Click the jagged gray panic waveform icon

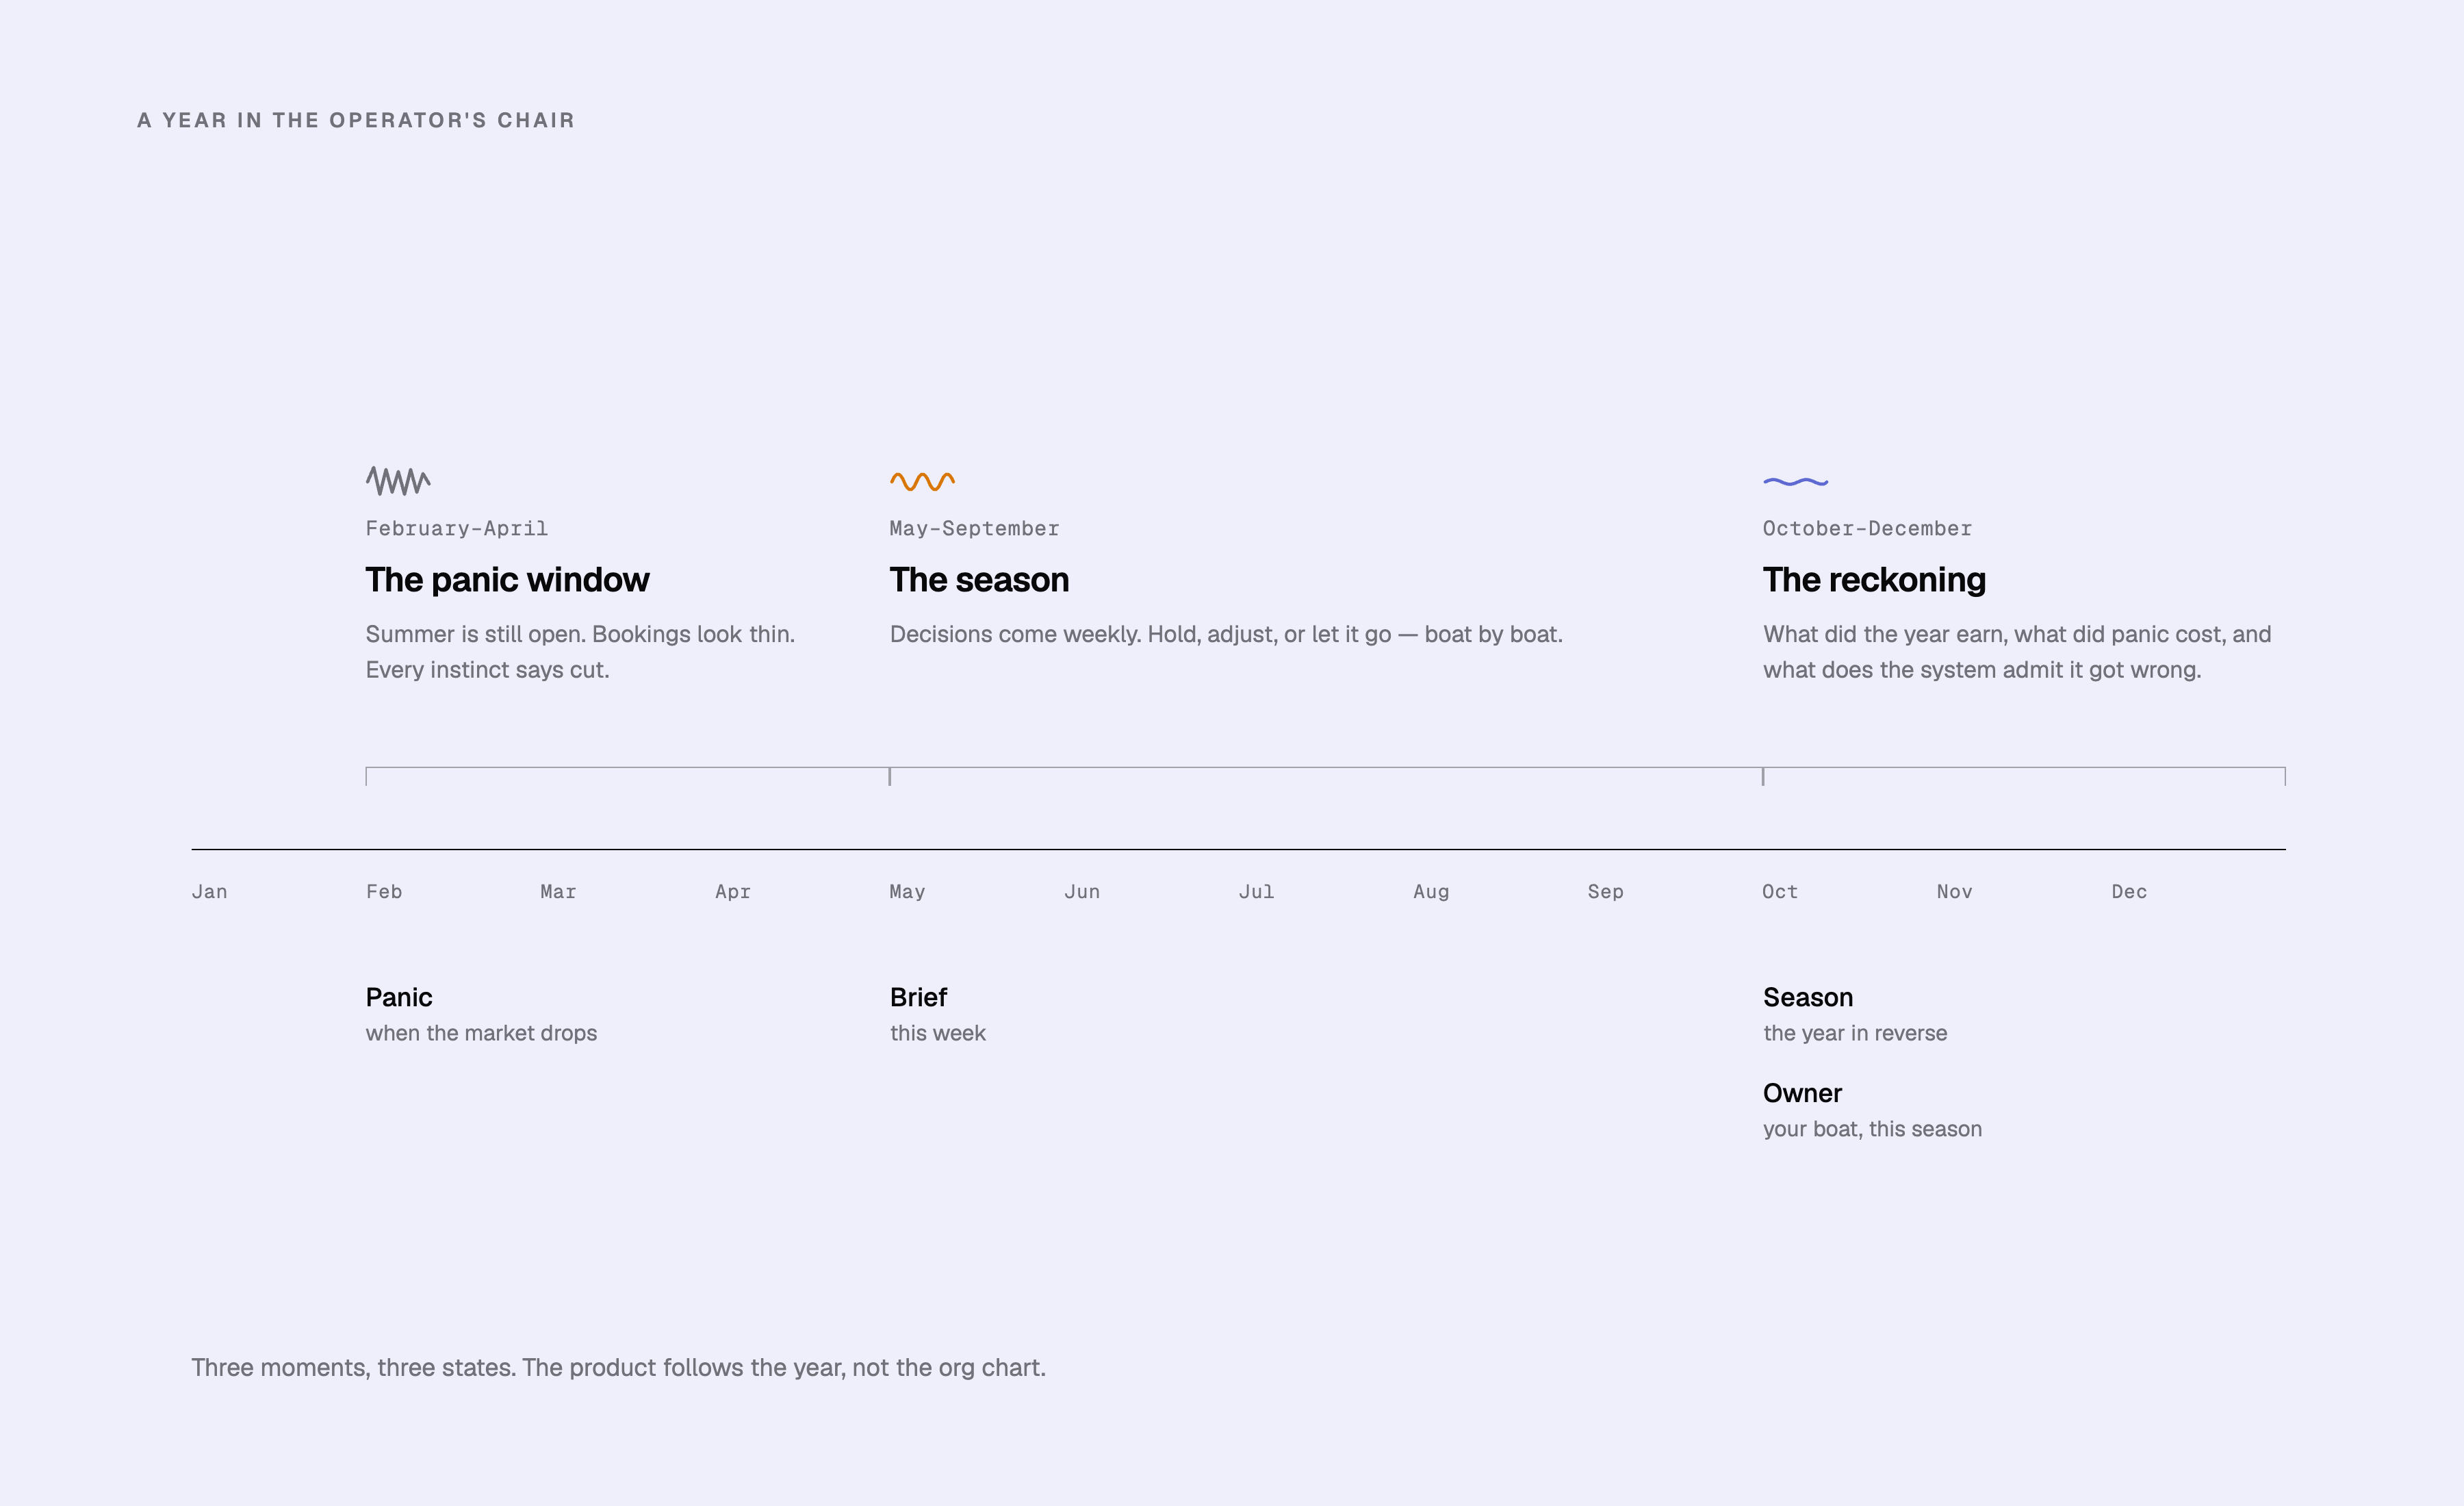point(398,481)
